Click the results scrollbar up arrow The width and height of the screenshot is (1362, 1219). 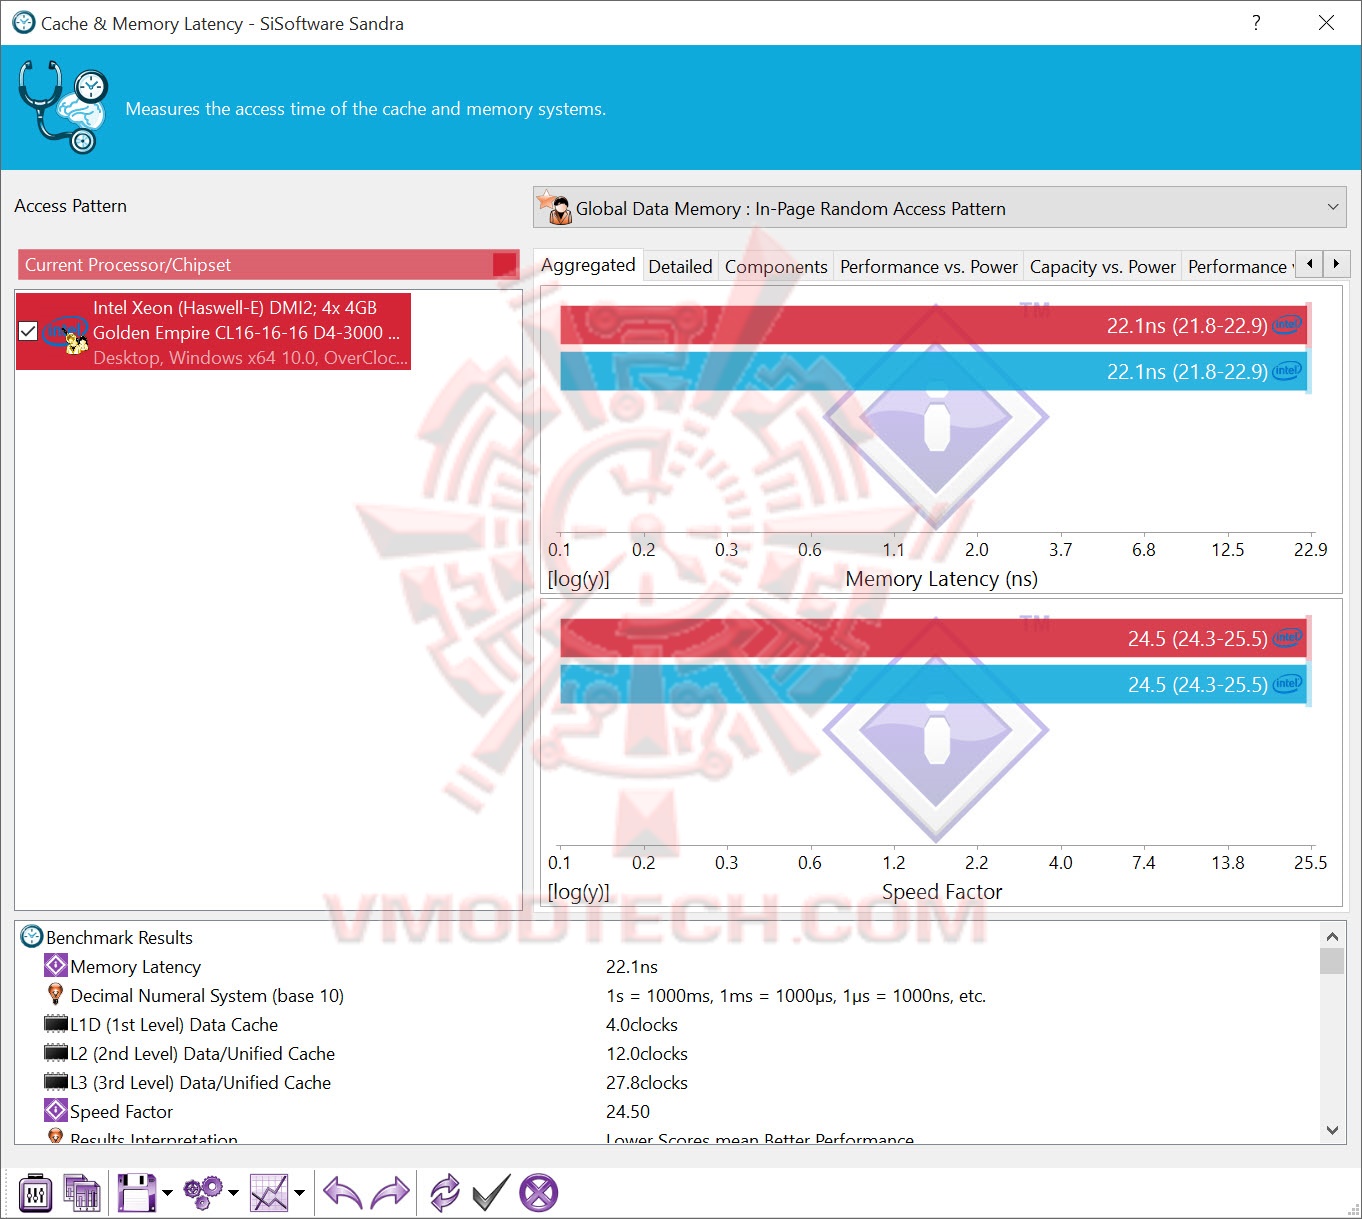point(1332,937)
